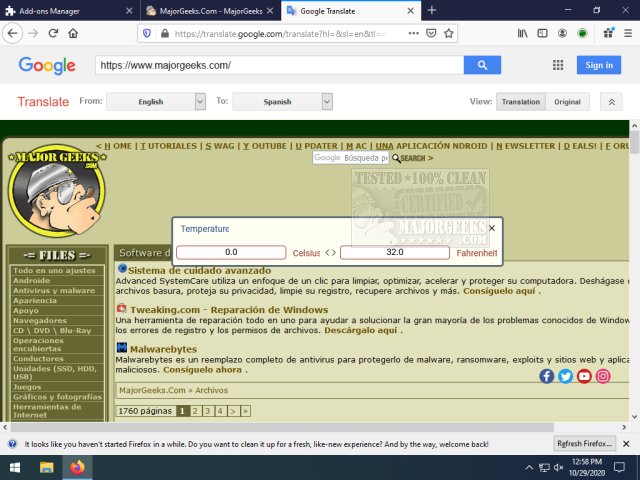Image resolution: width=640 pixels, height=480 pixels.
Task: Click the tracking protection shield icon
Action: [x=147, y=33]
